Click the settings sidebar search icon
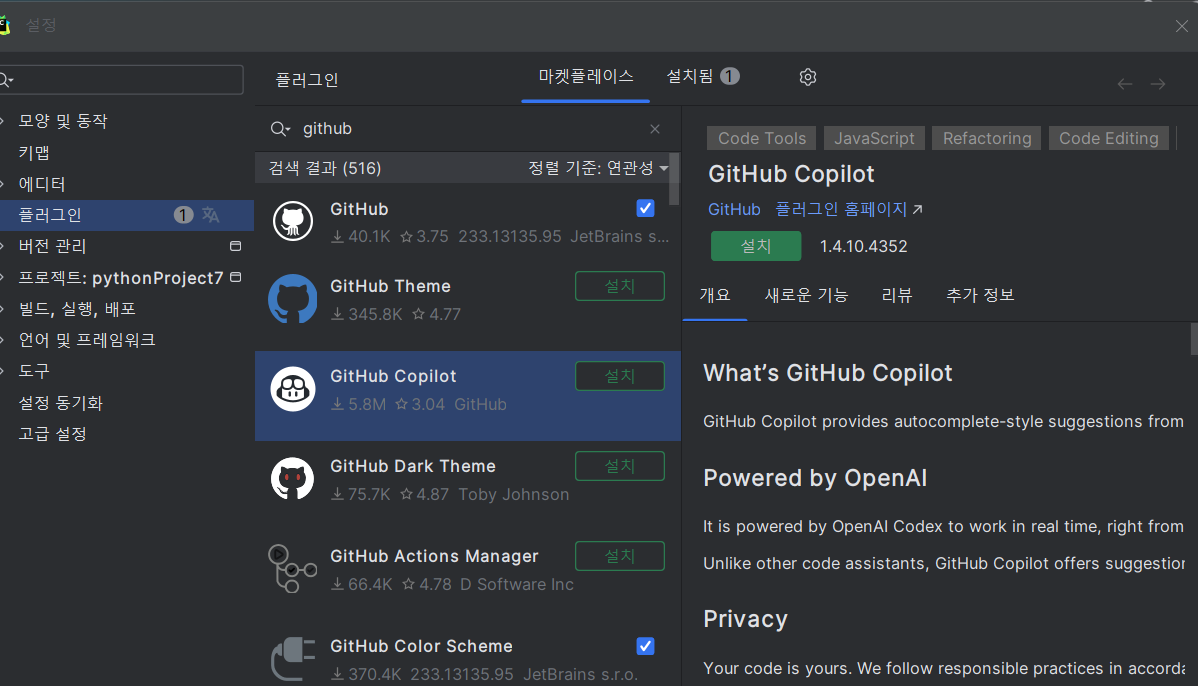The width and height of the screenshot is (1198, 686). [6, 79]
